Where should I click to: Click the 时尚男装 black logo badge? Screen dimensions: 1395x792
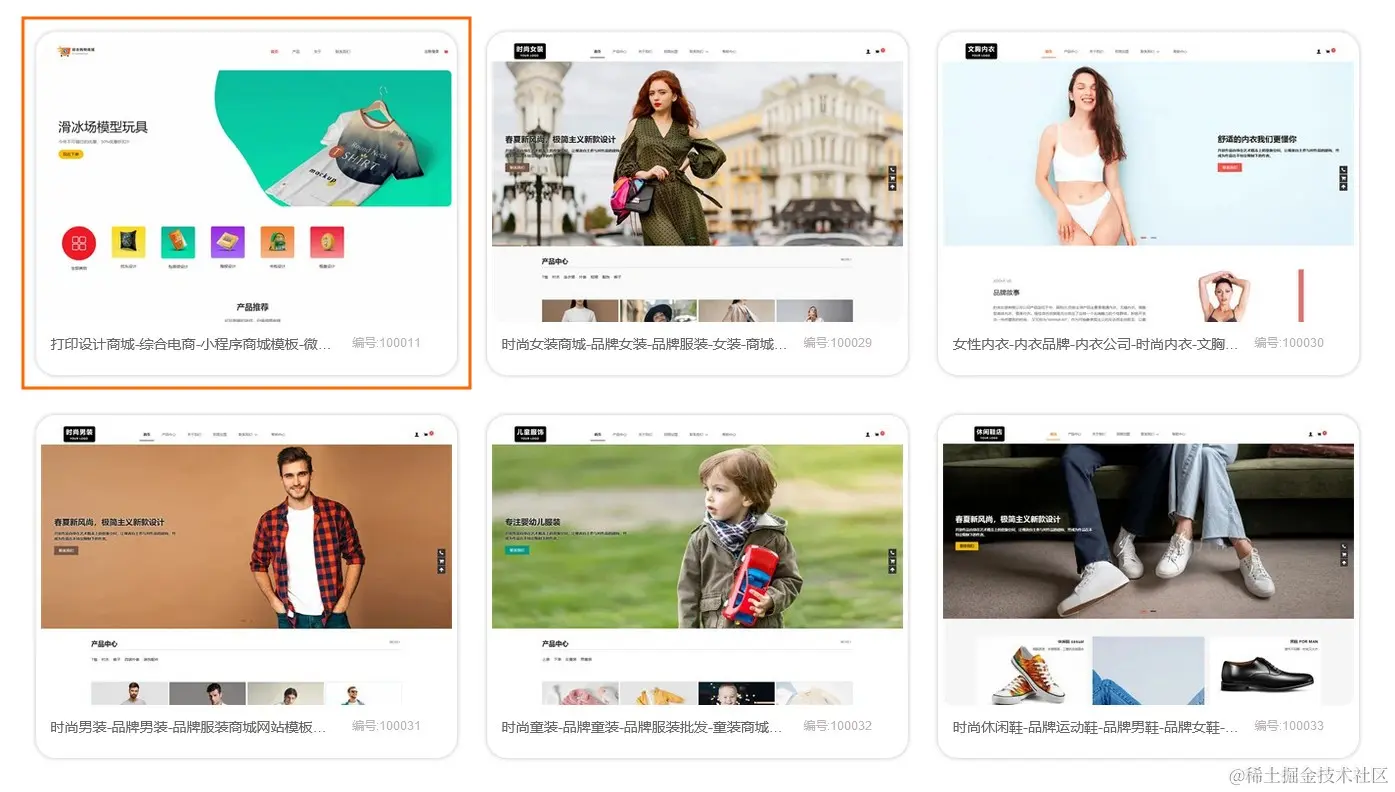pyautogui.click(x=79, y=434)
